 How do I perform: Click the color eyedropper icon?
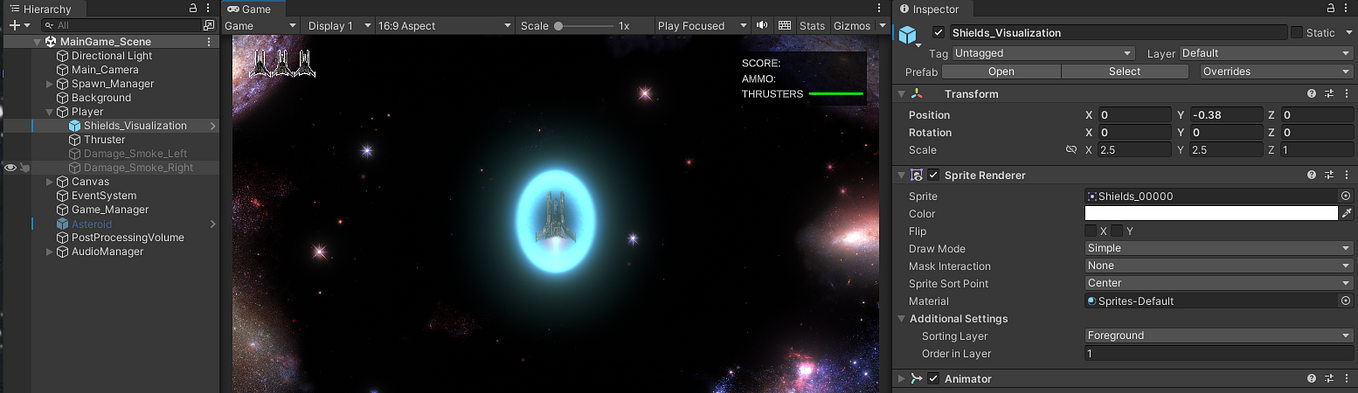point(1346,213)
